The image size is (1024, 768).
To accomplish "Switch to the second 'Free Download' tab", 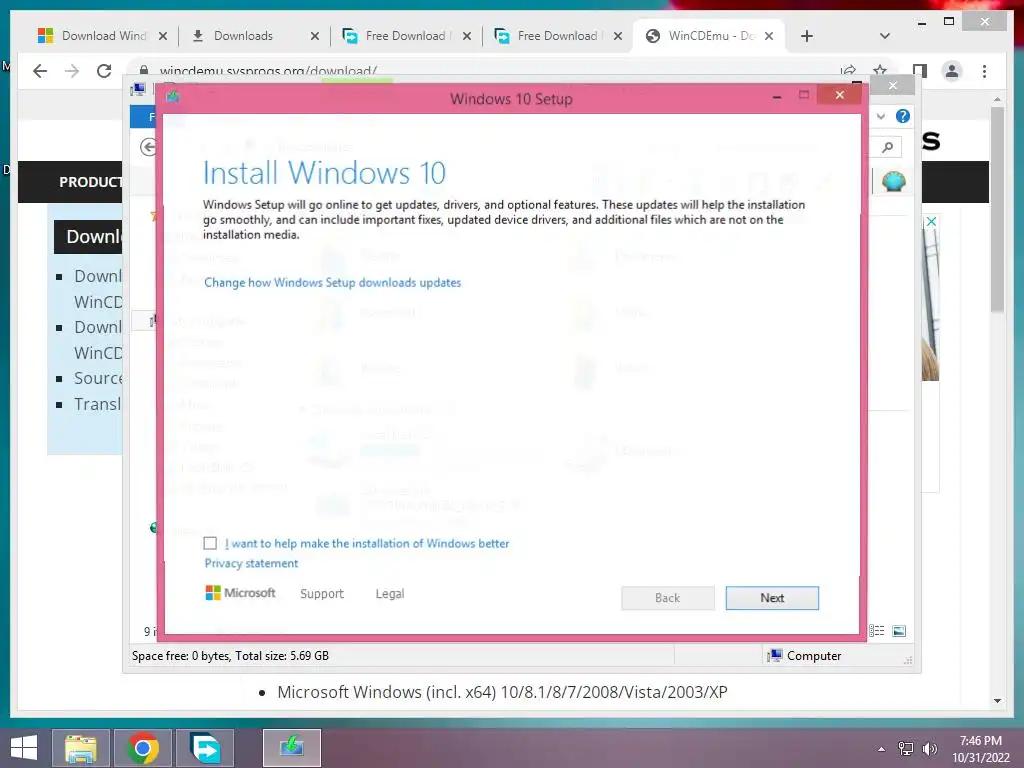I will pos(548,36).
